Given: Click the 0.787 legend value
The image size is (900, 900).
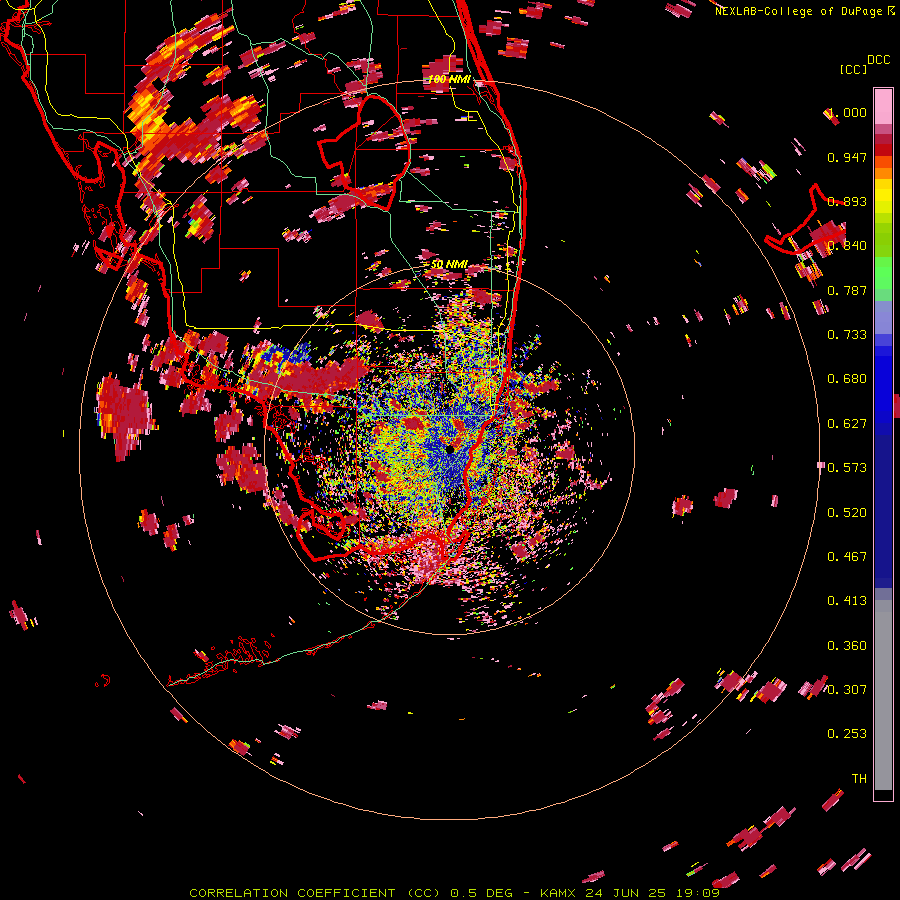Looking at the screenshot, I should (847, 290).
